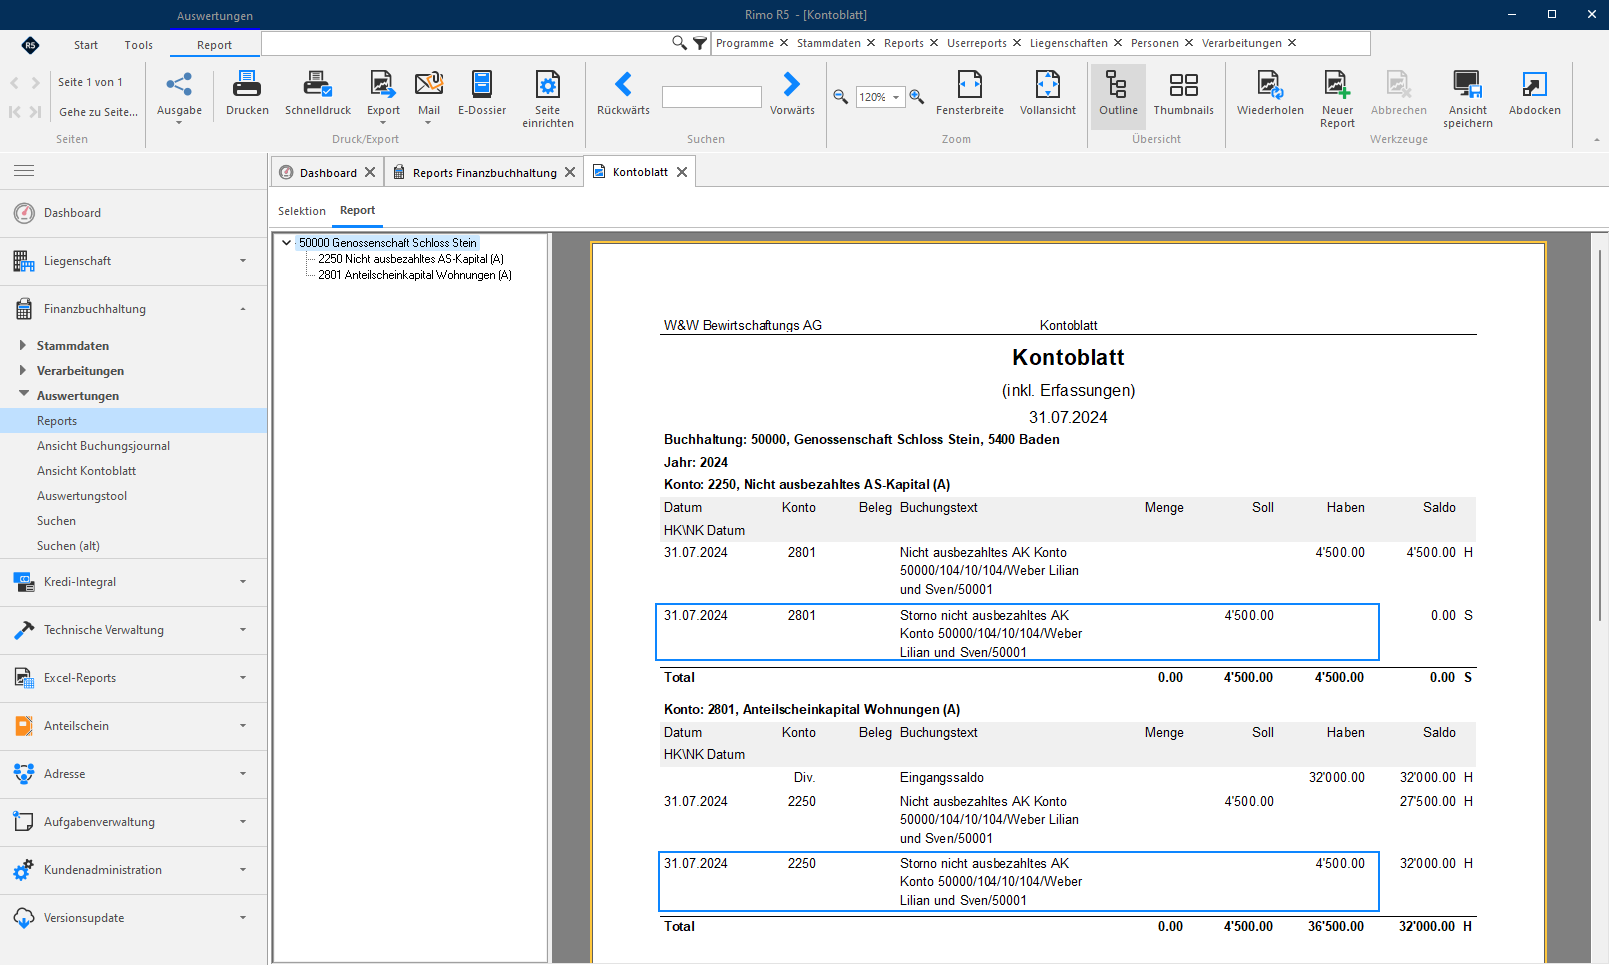Zoom in with plus magnifier

(x=916, y=97)
